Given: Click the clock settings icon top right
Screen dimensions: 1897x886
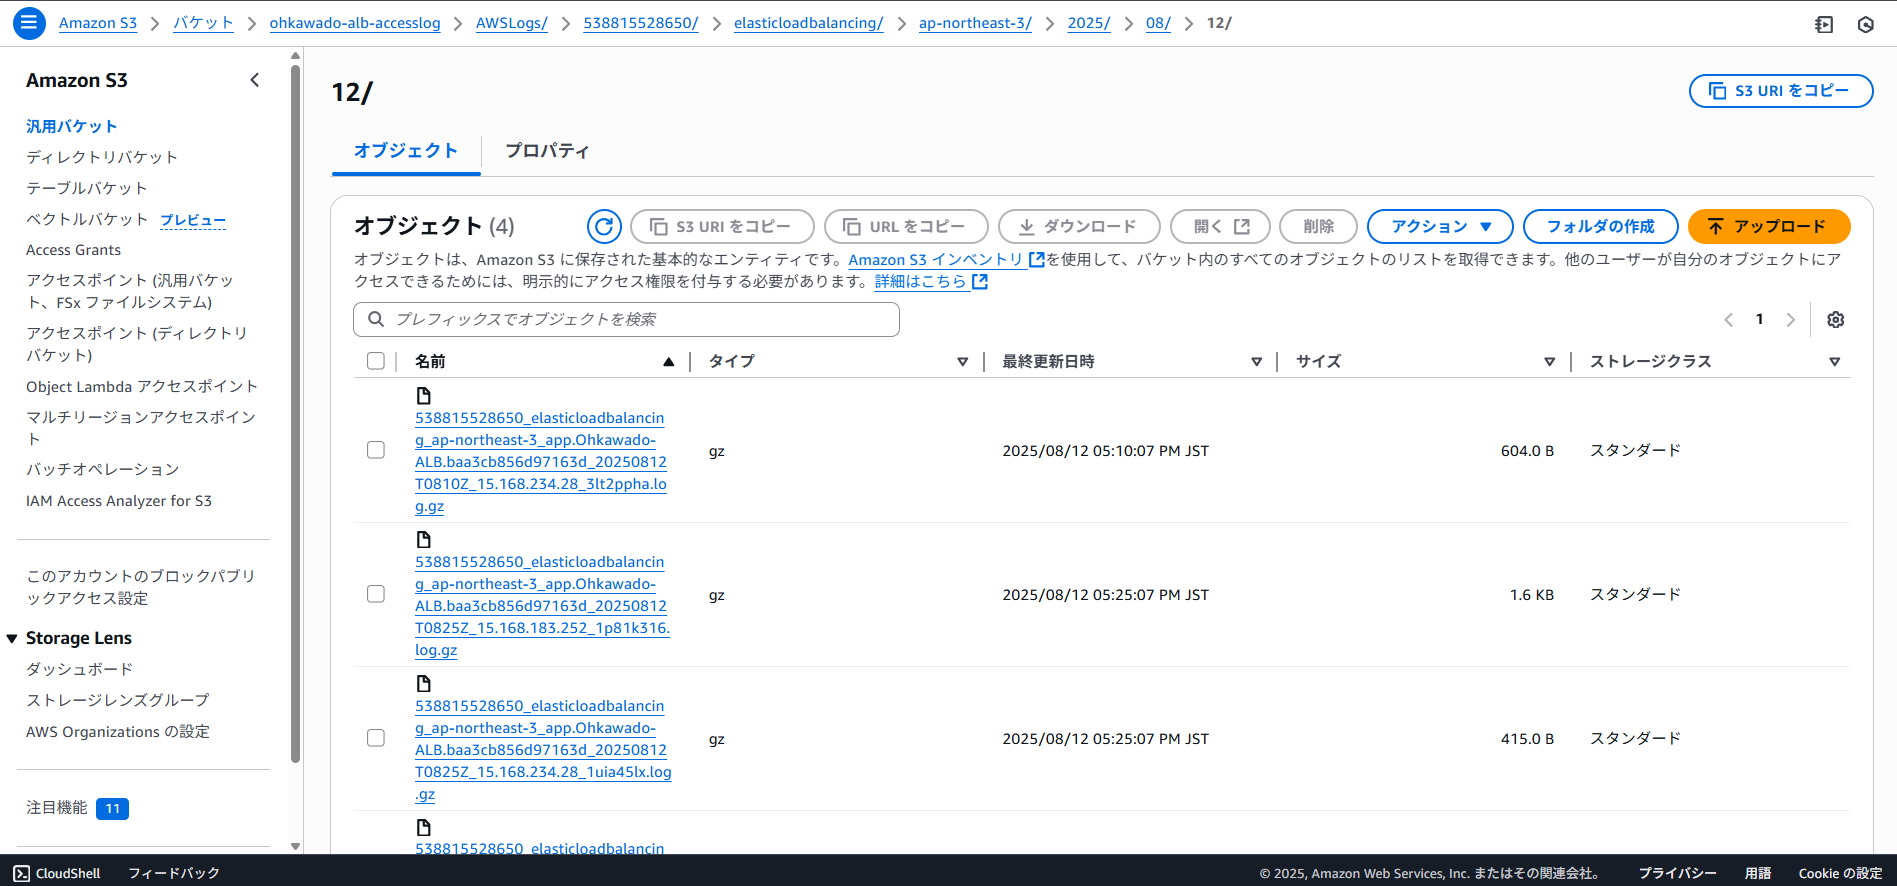Looking at the screenshot, I should point(1866,24).
